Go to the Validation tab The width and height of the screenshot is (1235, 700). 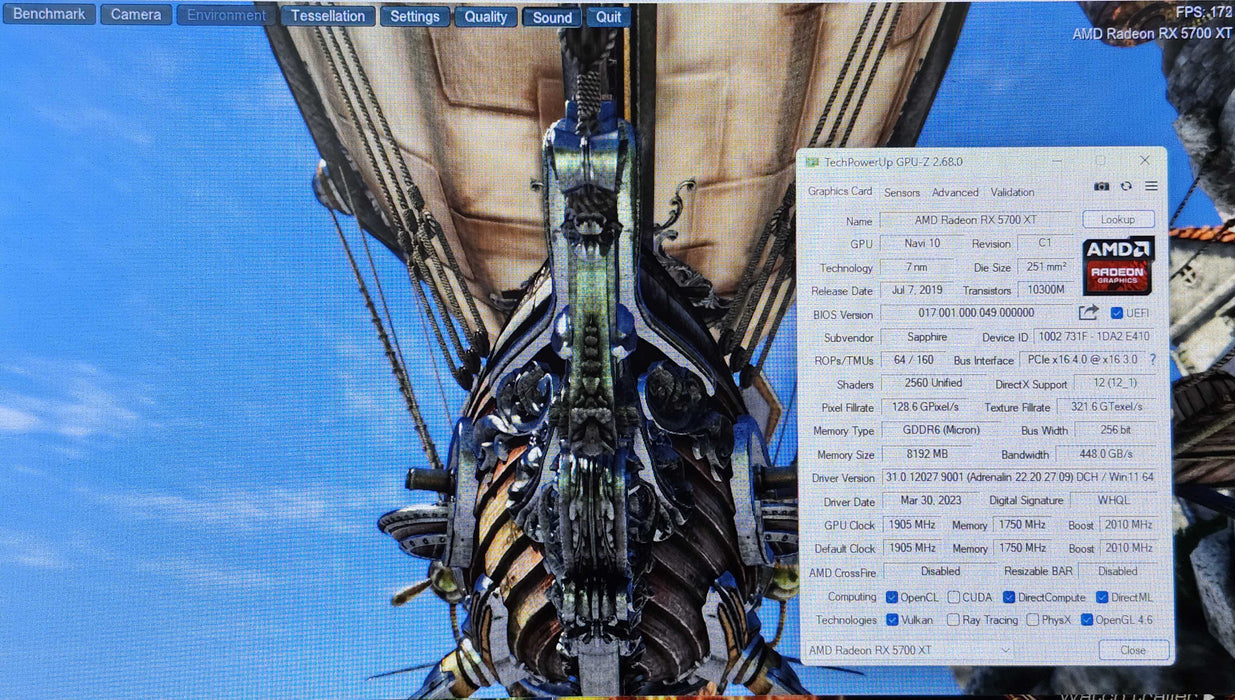pyautogui.click(x=1012, y=192)
